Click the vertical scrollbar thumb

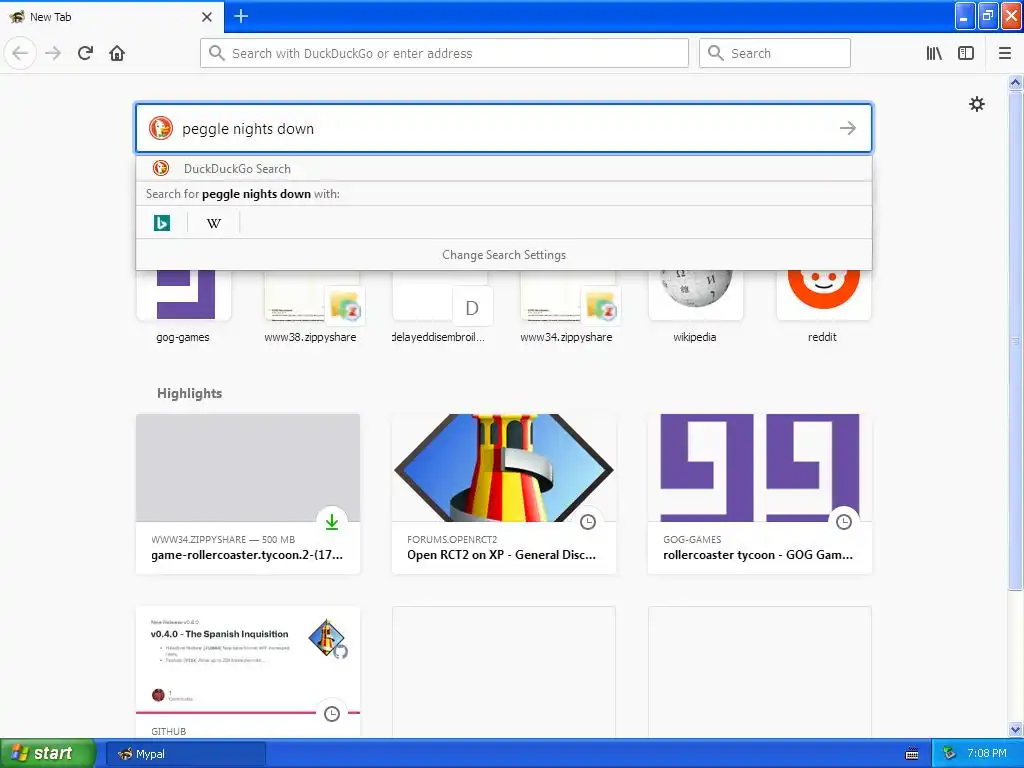click(x=1015, y=340)
